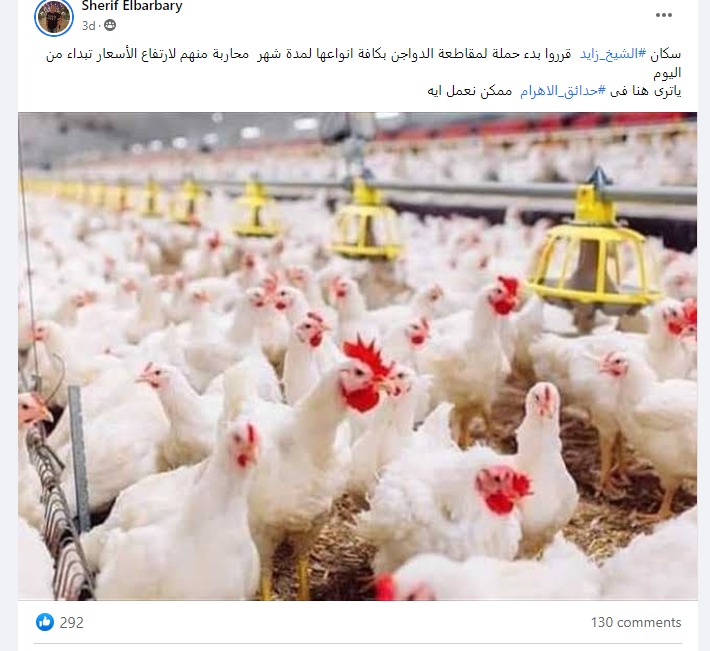Click the blue Like reaction icon

44,622
